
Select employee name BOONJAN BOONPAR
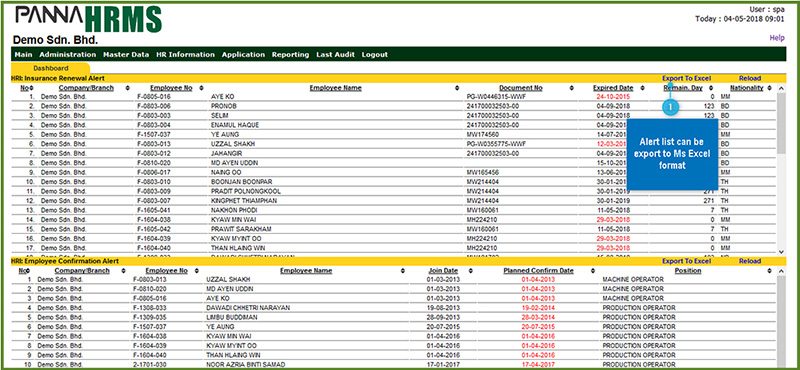click(241, 182)
